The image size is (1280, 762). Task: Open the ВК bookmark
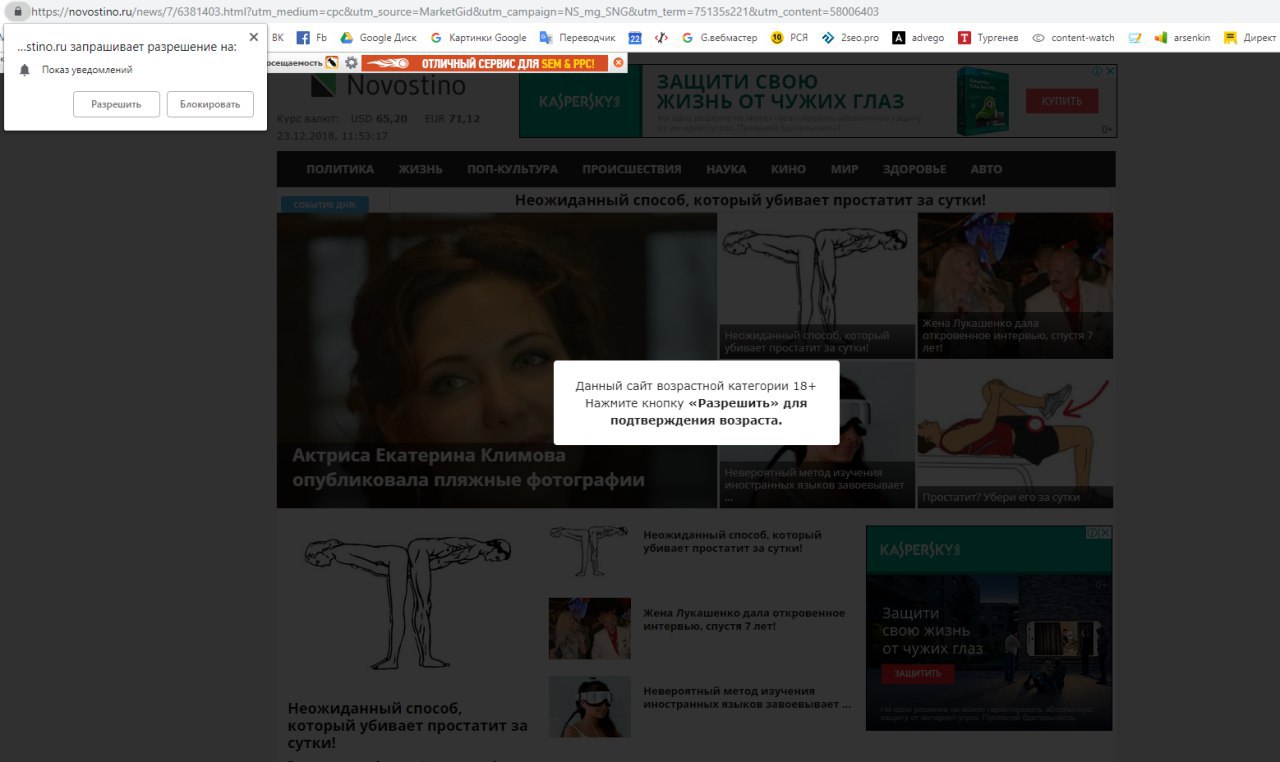coord(278,38)
